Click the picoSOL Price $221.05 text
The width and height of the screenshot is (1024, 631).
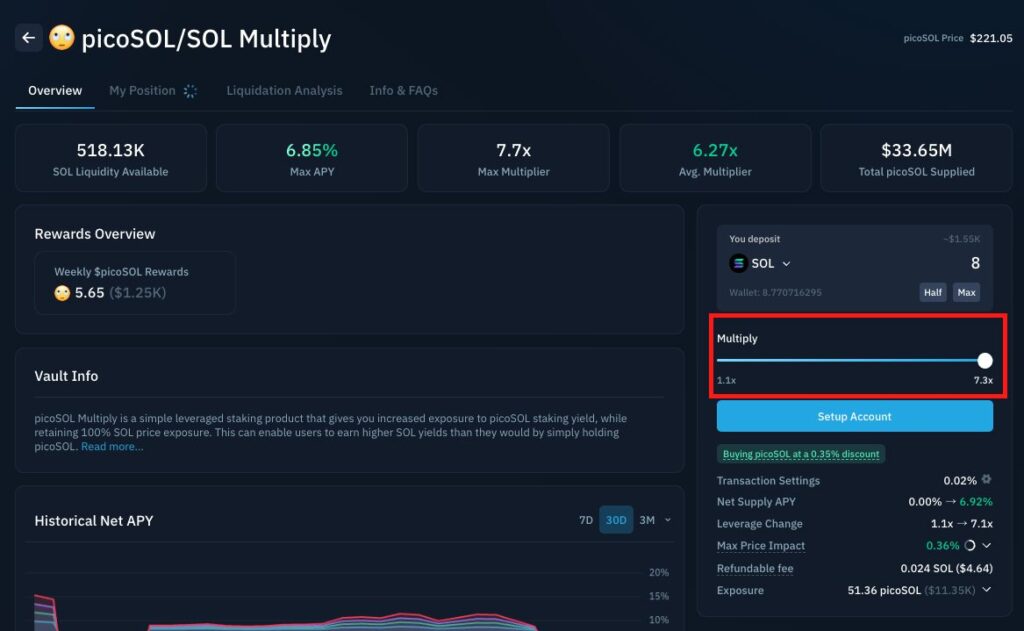[x=958, y=38]
